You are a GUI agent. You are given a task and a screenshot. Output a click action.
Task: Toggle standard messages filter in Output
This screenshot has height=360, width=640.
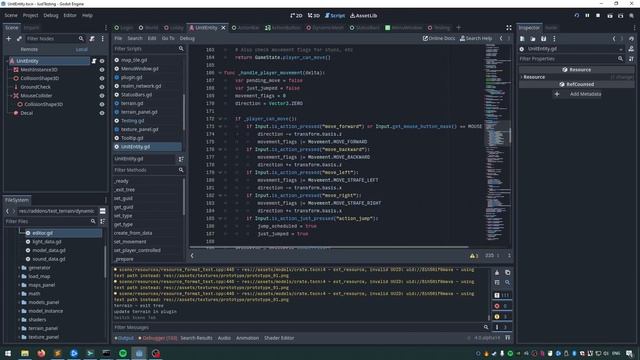click(x=502, y=295)
